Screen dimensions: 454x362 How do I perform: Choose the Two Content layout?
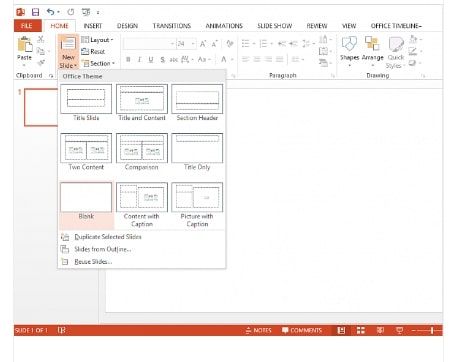(86, 152)
